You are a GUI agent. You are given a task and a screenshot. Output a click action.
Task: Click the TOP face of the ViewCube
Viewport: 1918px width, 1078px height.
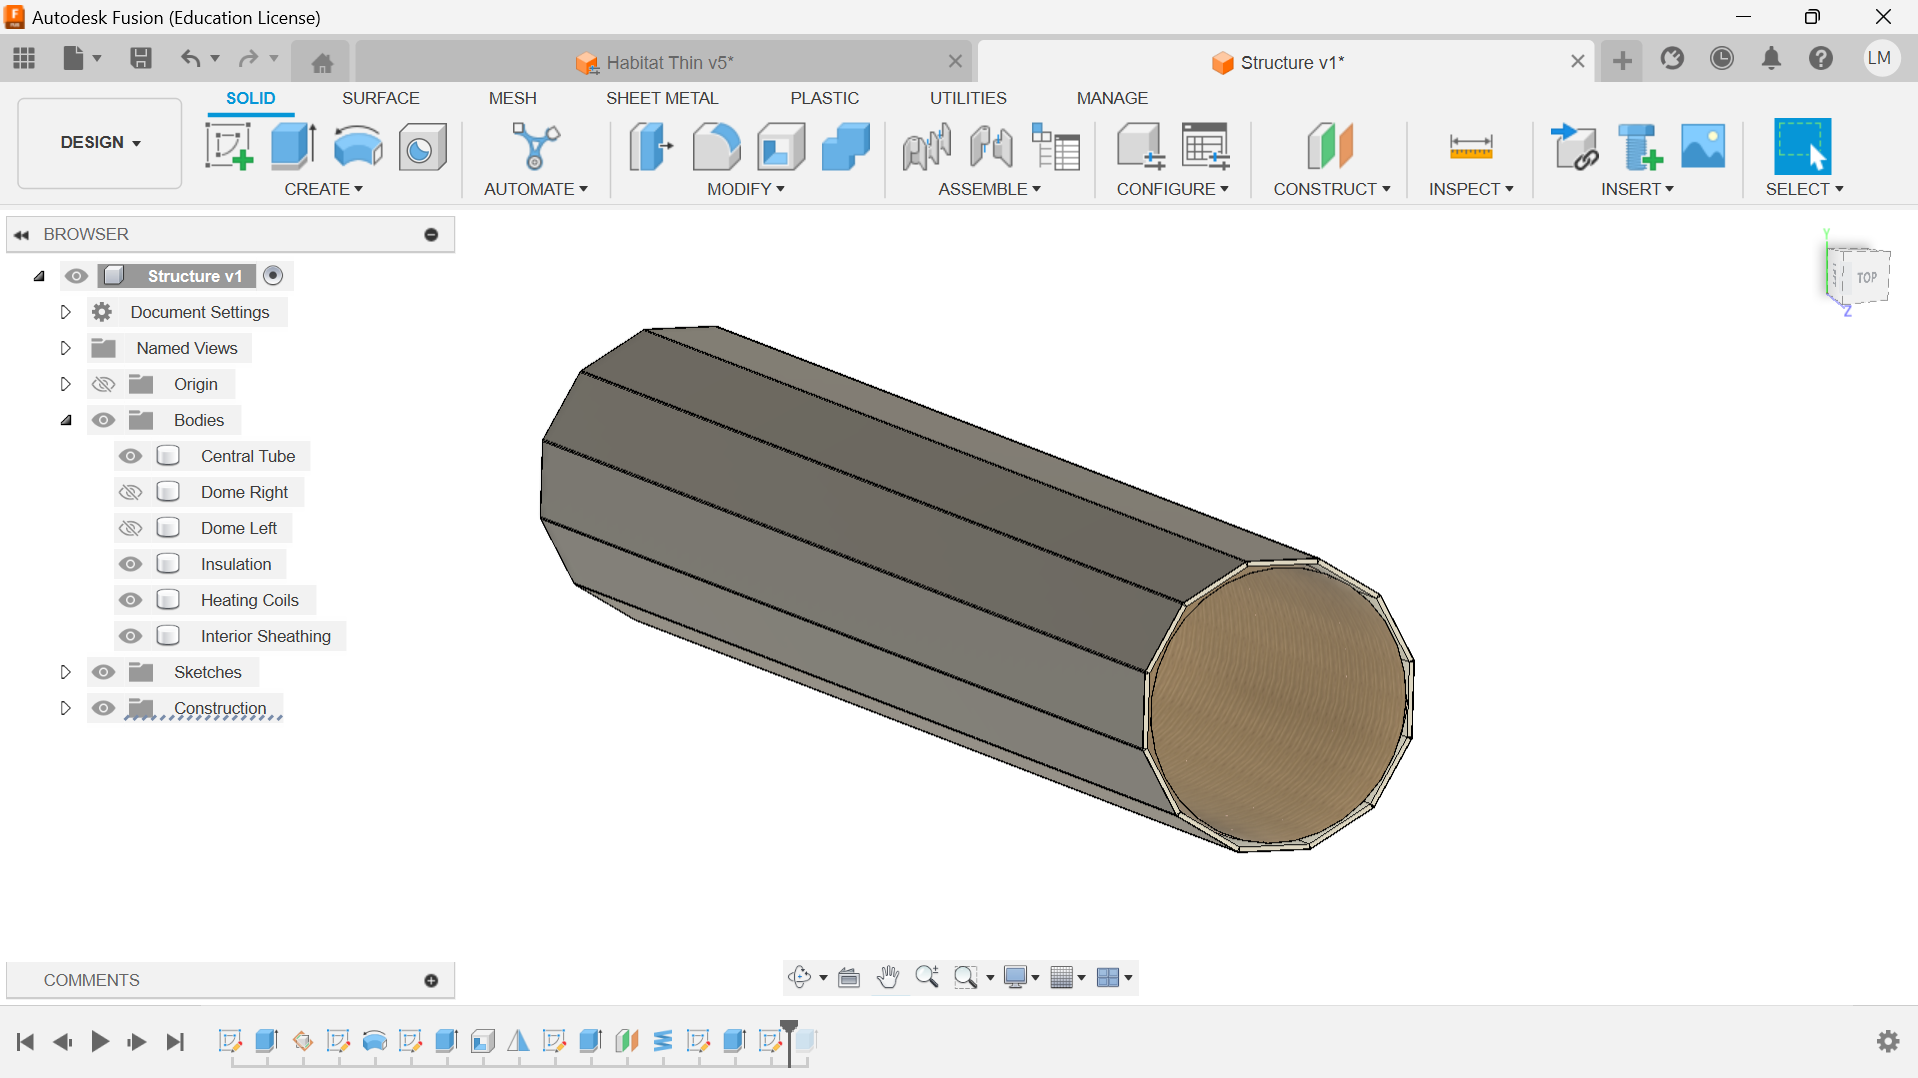point(1866,277)
